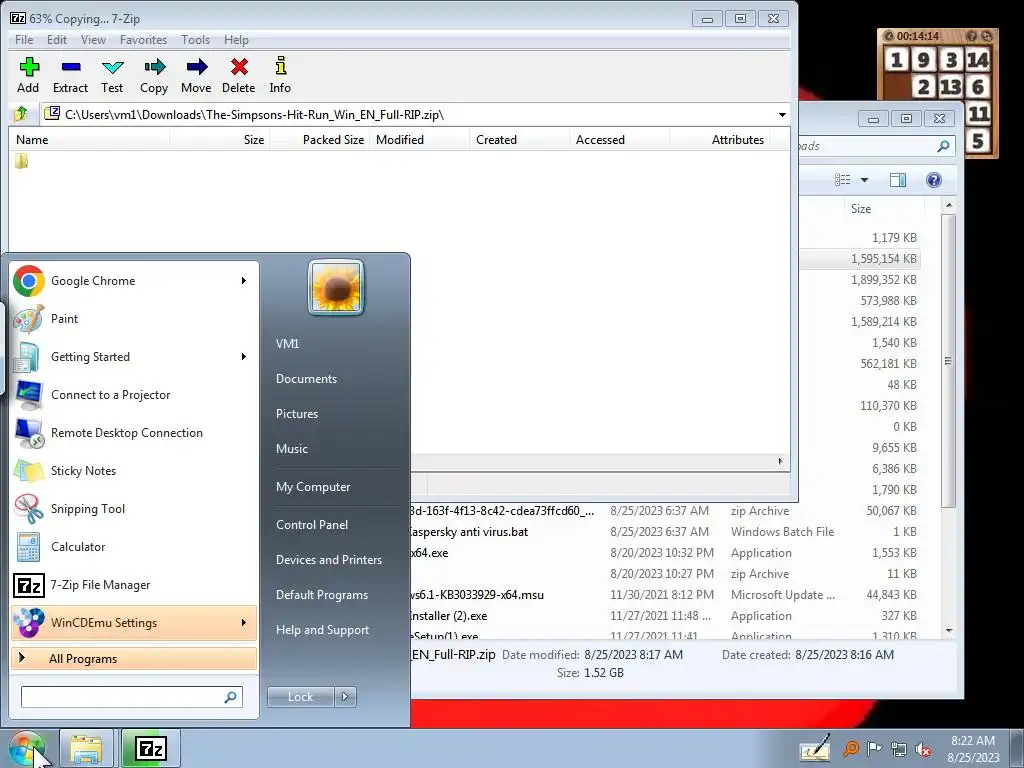The width and height of the screenshot is (1024, 768).
Task: Click the Windows Start orb
Action: tap(26, 749)
